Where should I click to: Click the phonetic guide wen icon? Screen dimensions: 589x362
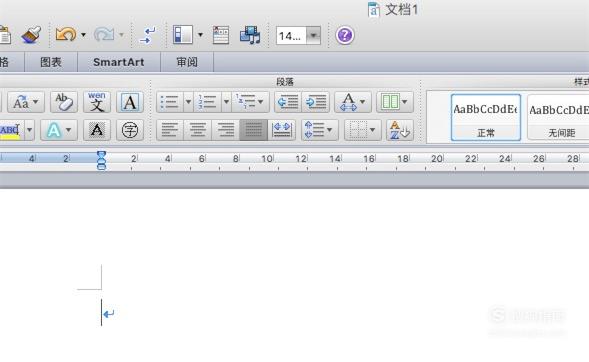(x=97, y=102)
